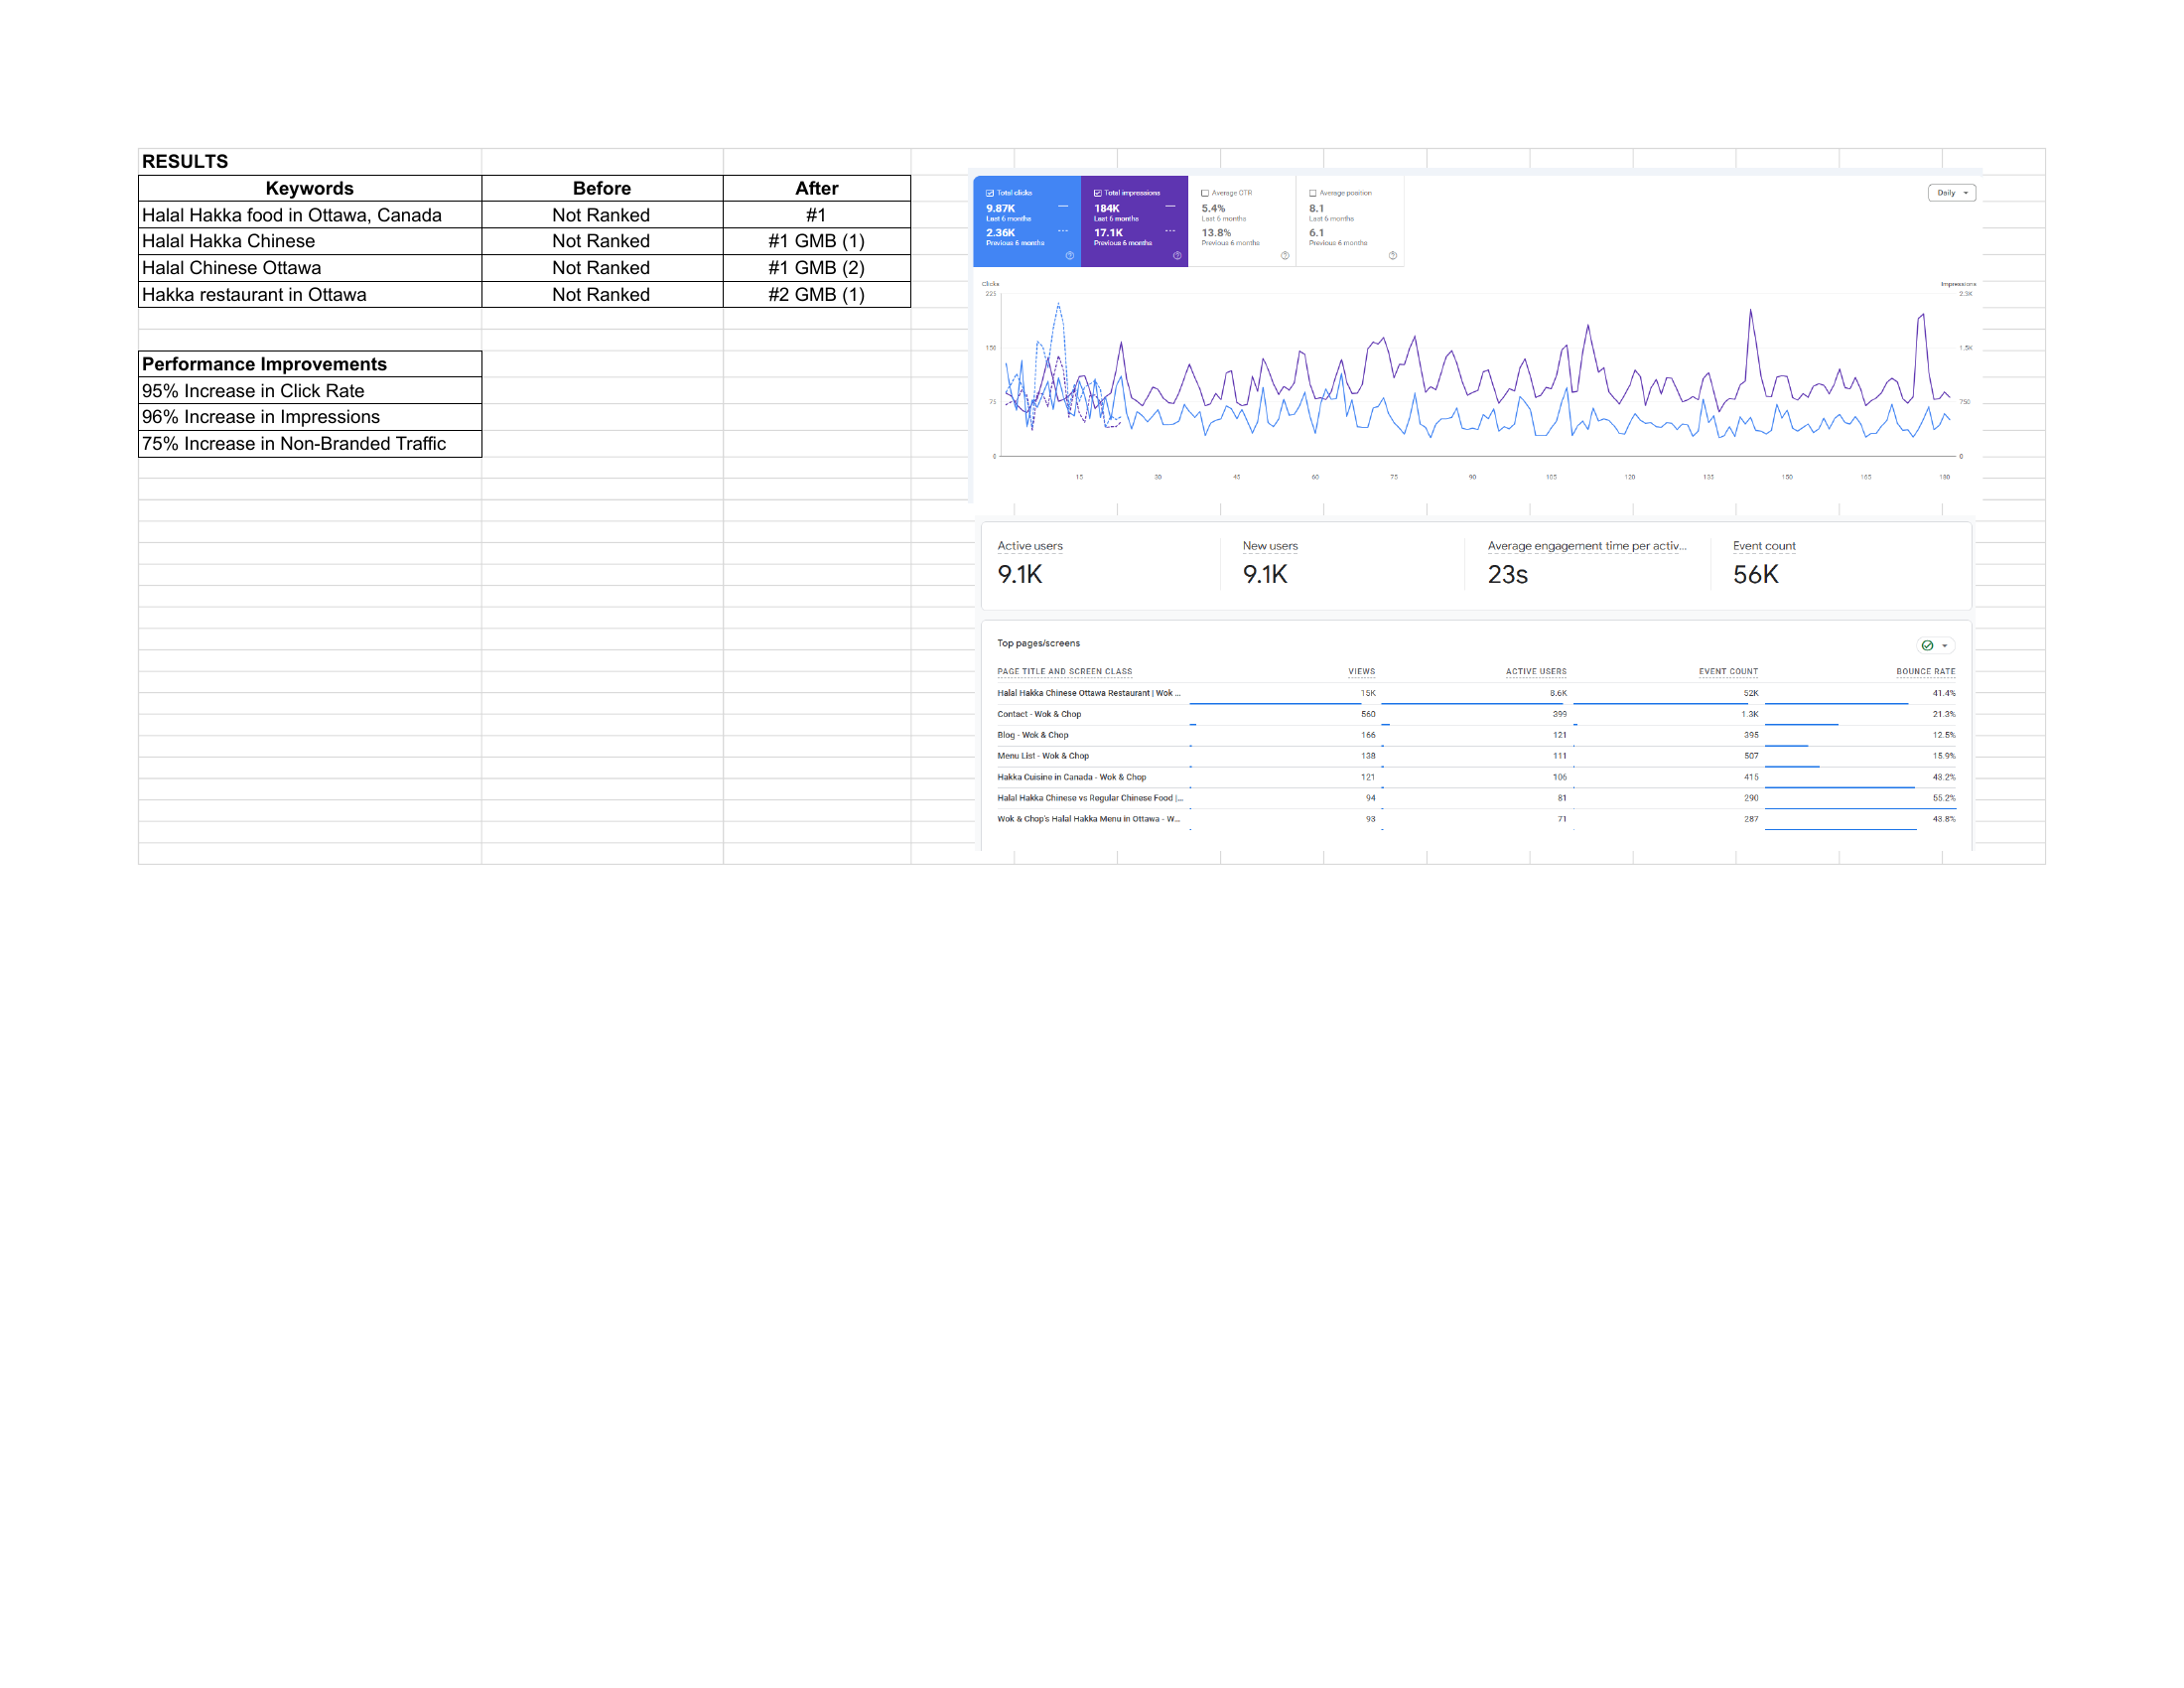Select '96% Increase in Impressions' cell
The height and width of the screenshot is (1688, 2184).
click(x=310, y=417)
